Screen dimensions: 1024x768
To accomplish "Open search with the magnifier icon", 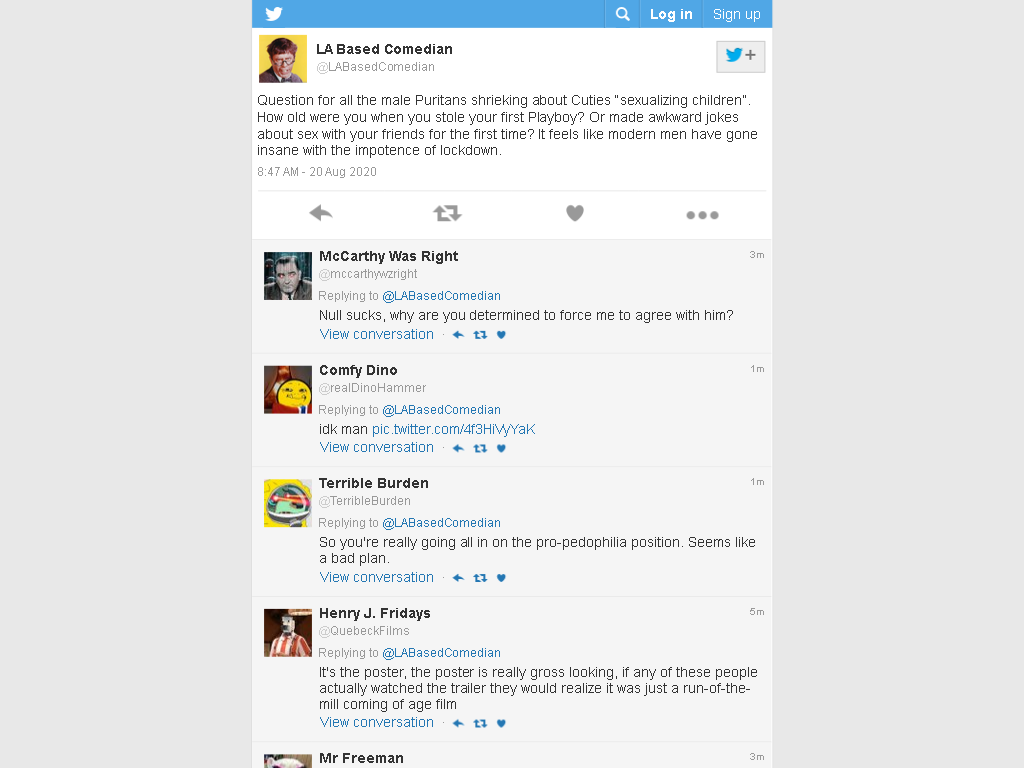I will [x=622, y=14].
